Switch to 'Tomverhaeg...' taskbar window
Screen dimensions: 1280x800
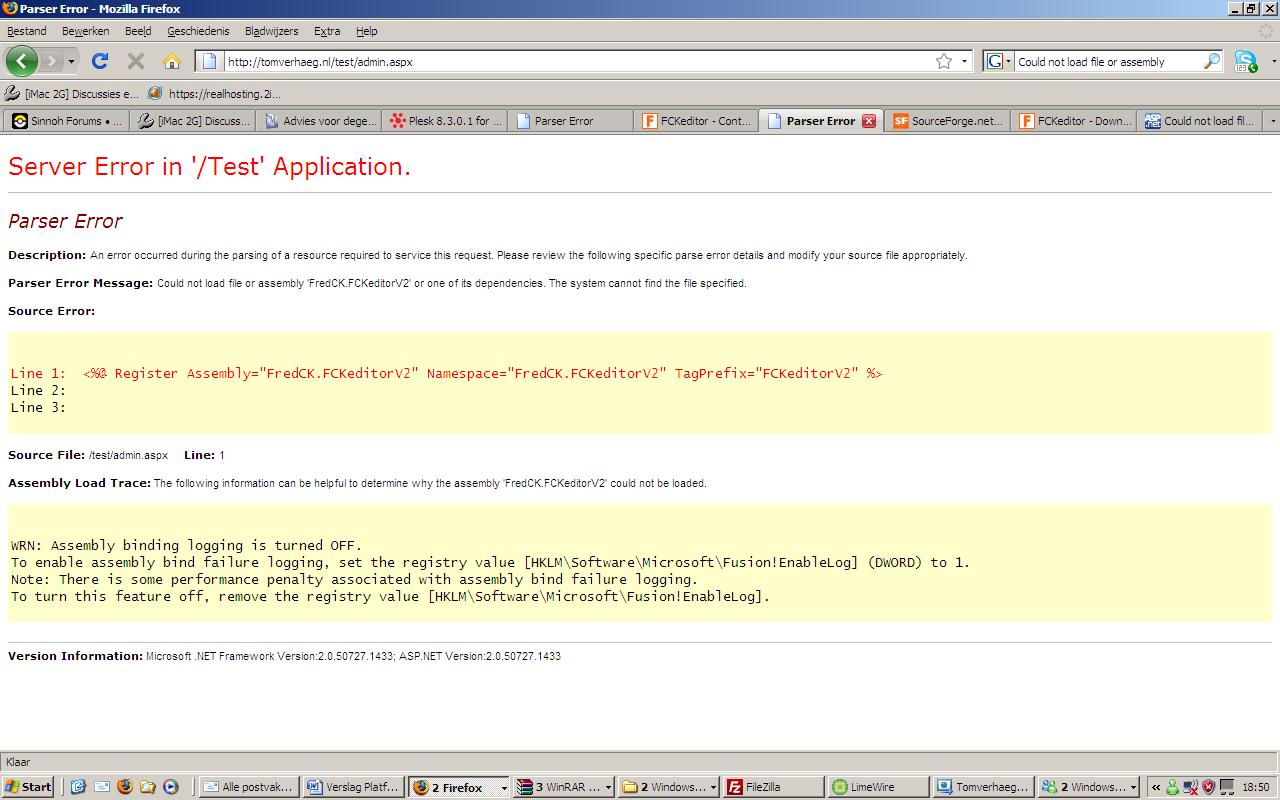click(x=984, y=787)
